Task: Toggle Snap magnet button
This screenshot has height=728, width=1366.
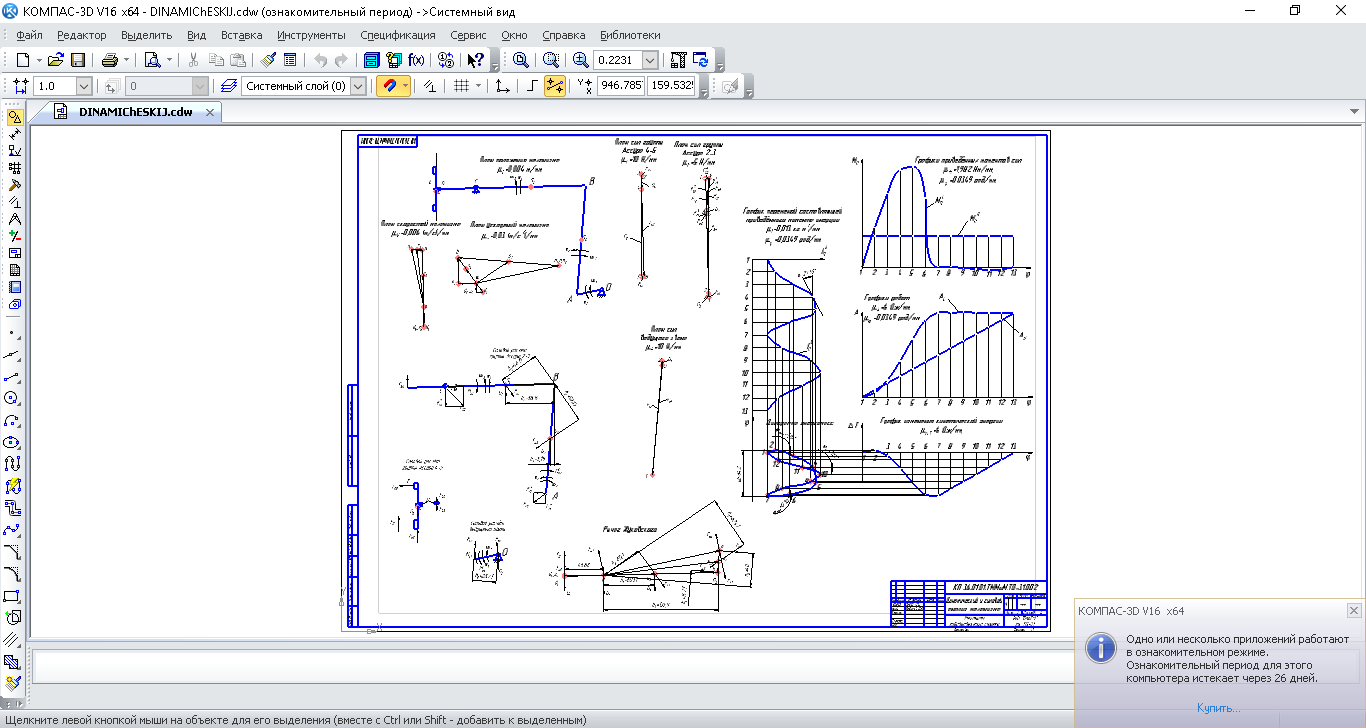Action: click(388, 86)
